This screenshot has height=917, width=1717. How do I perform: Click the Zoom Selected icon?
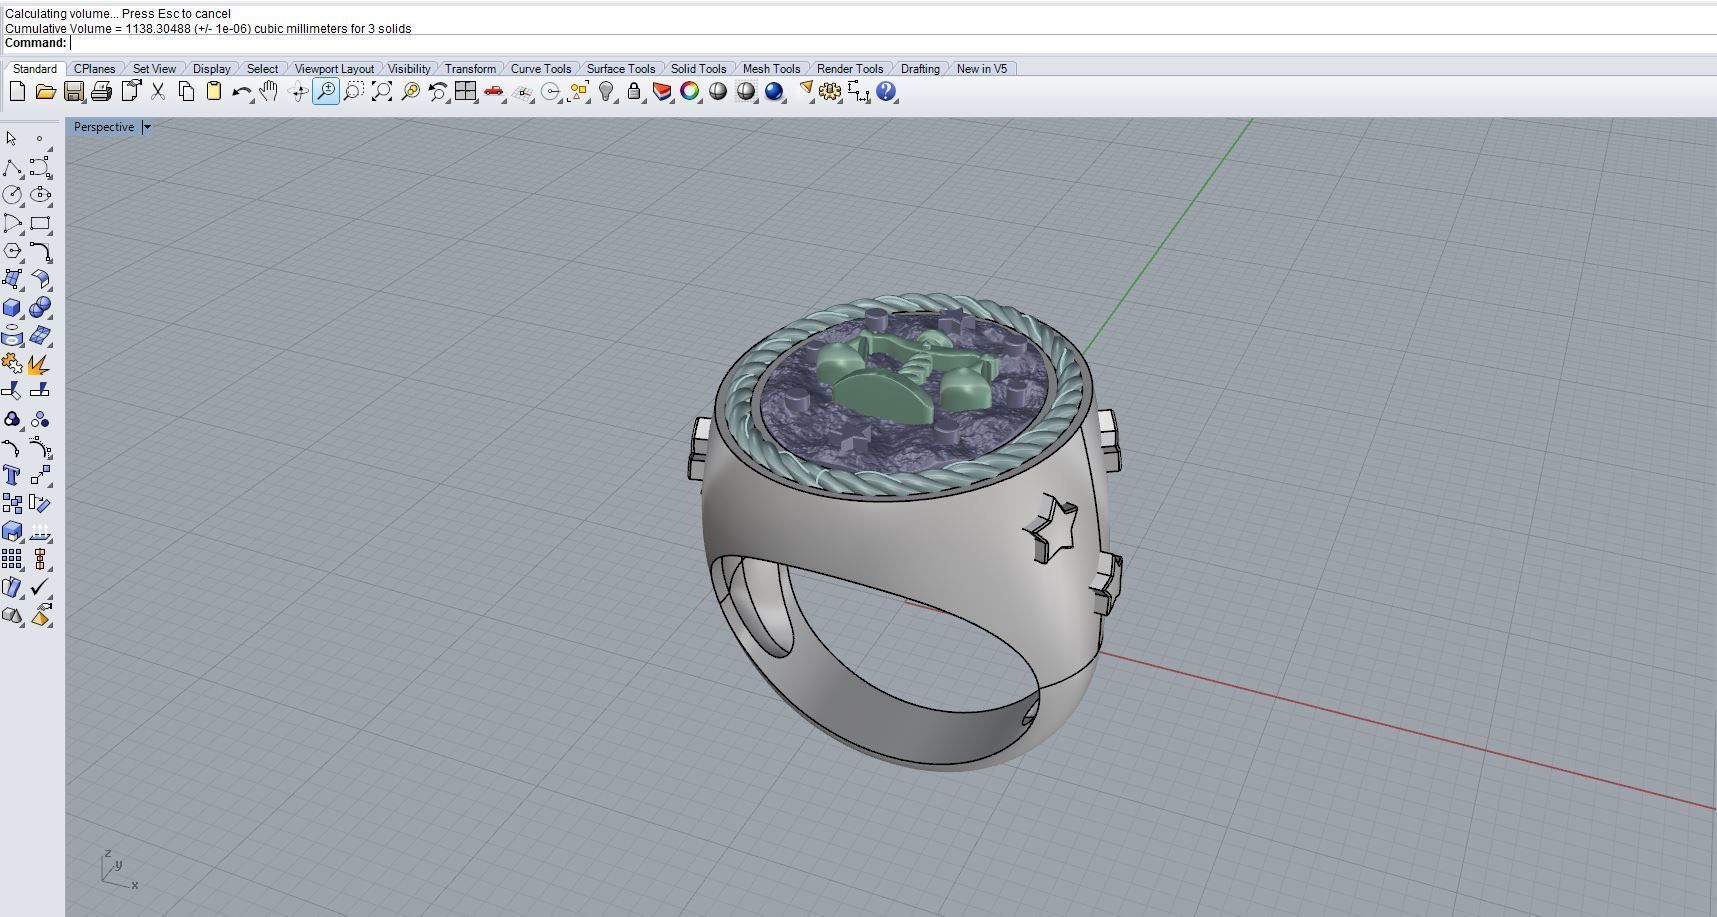point(410,92)
